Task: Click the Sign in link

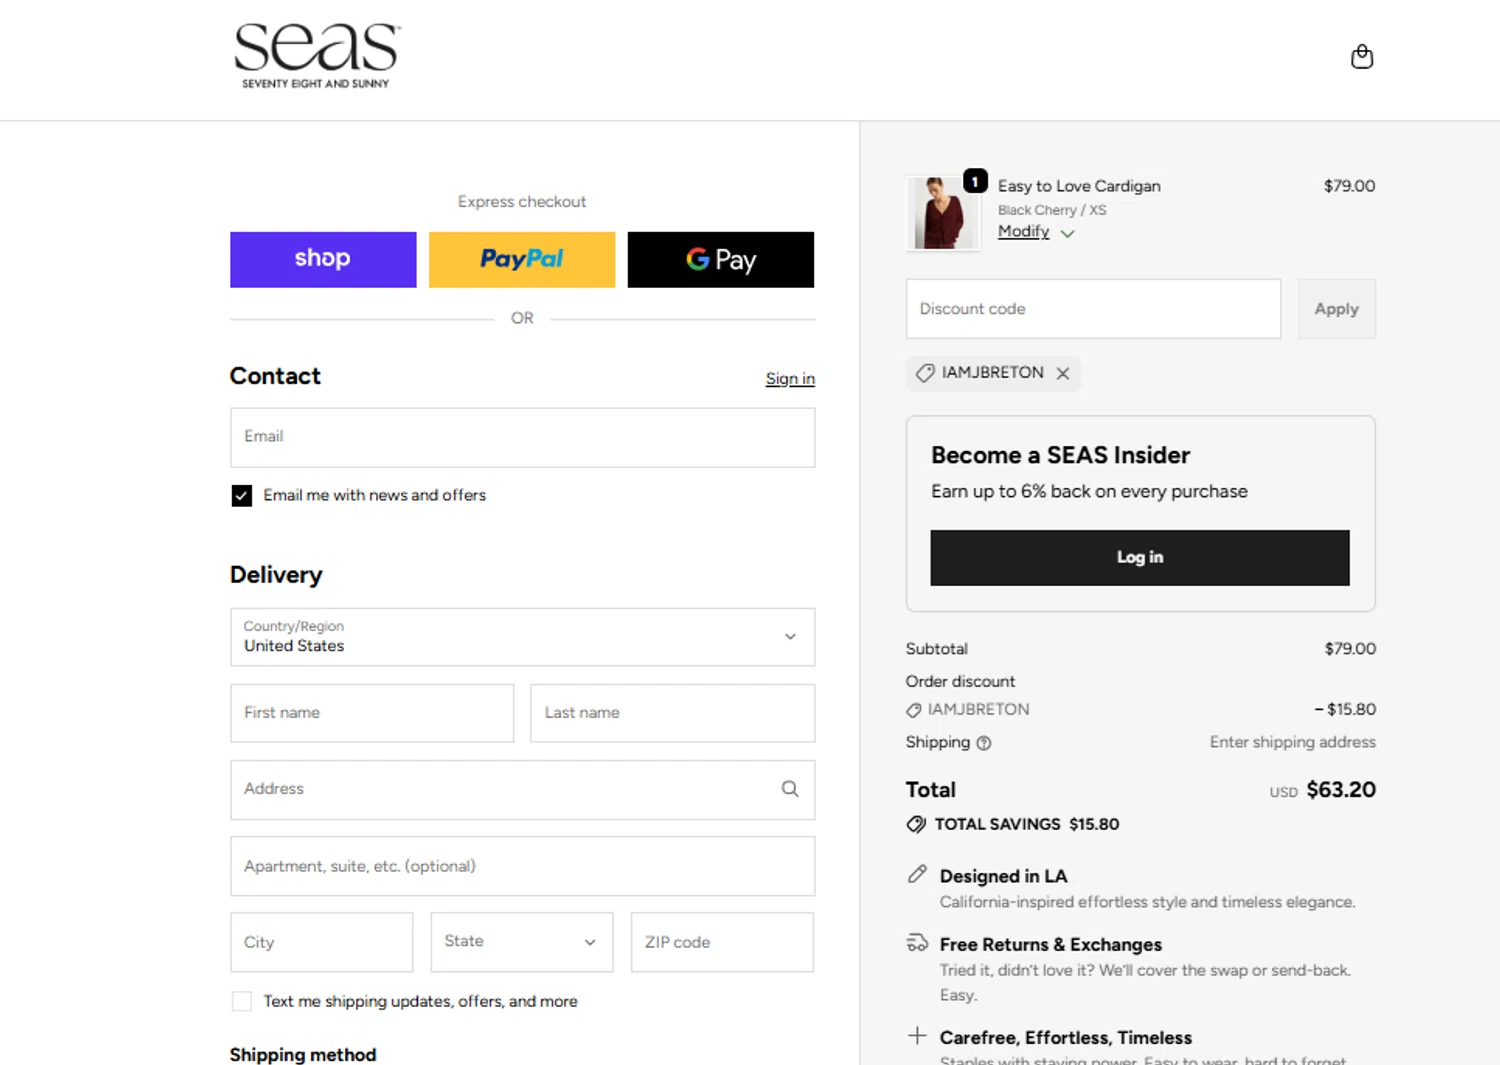Action: point(790,379)
